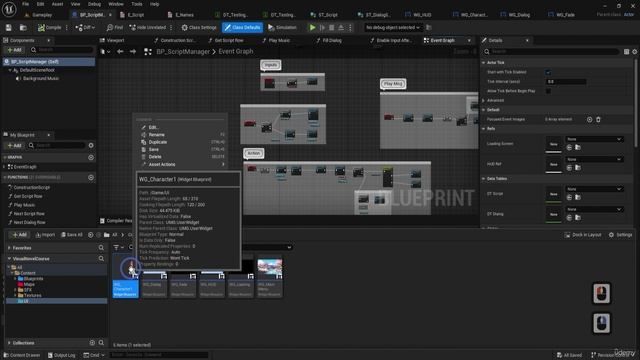Collapse the Graphs section
The image size is (640, 360).
[x=5, y=157]
